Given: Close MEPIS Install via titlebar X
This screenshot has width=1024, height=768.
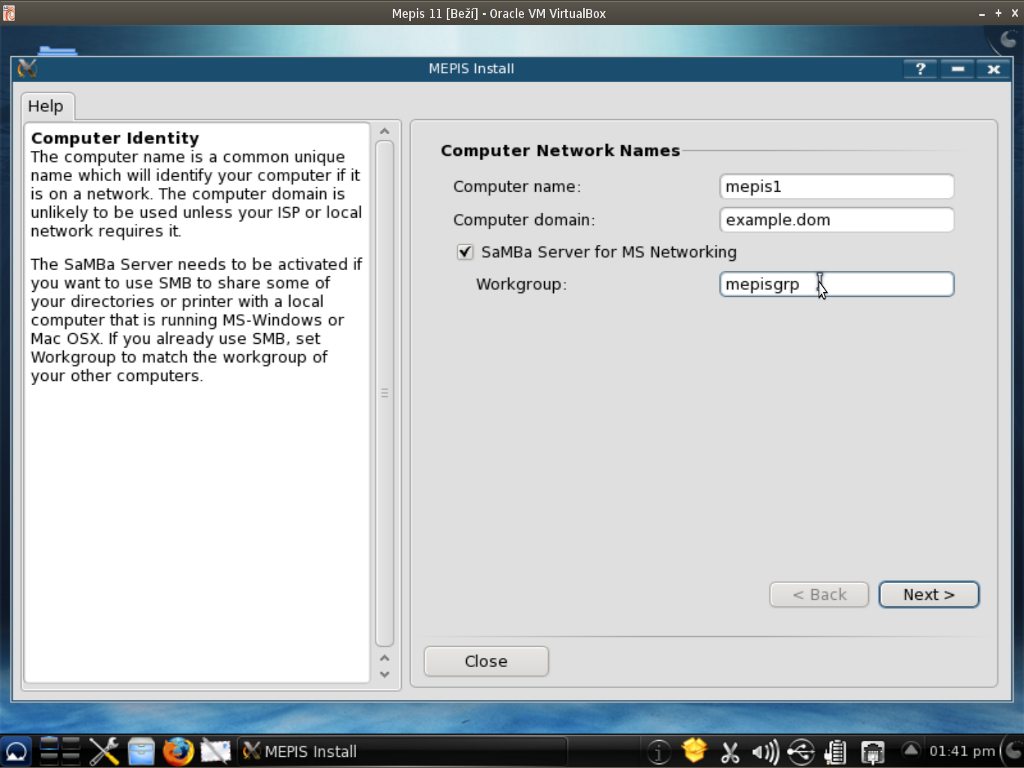Looking at the screenshot, I should tap(994, 69).
